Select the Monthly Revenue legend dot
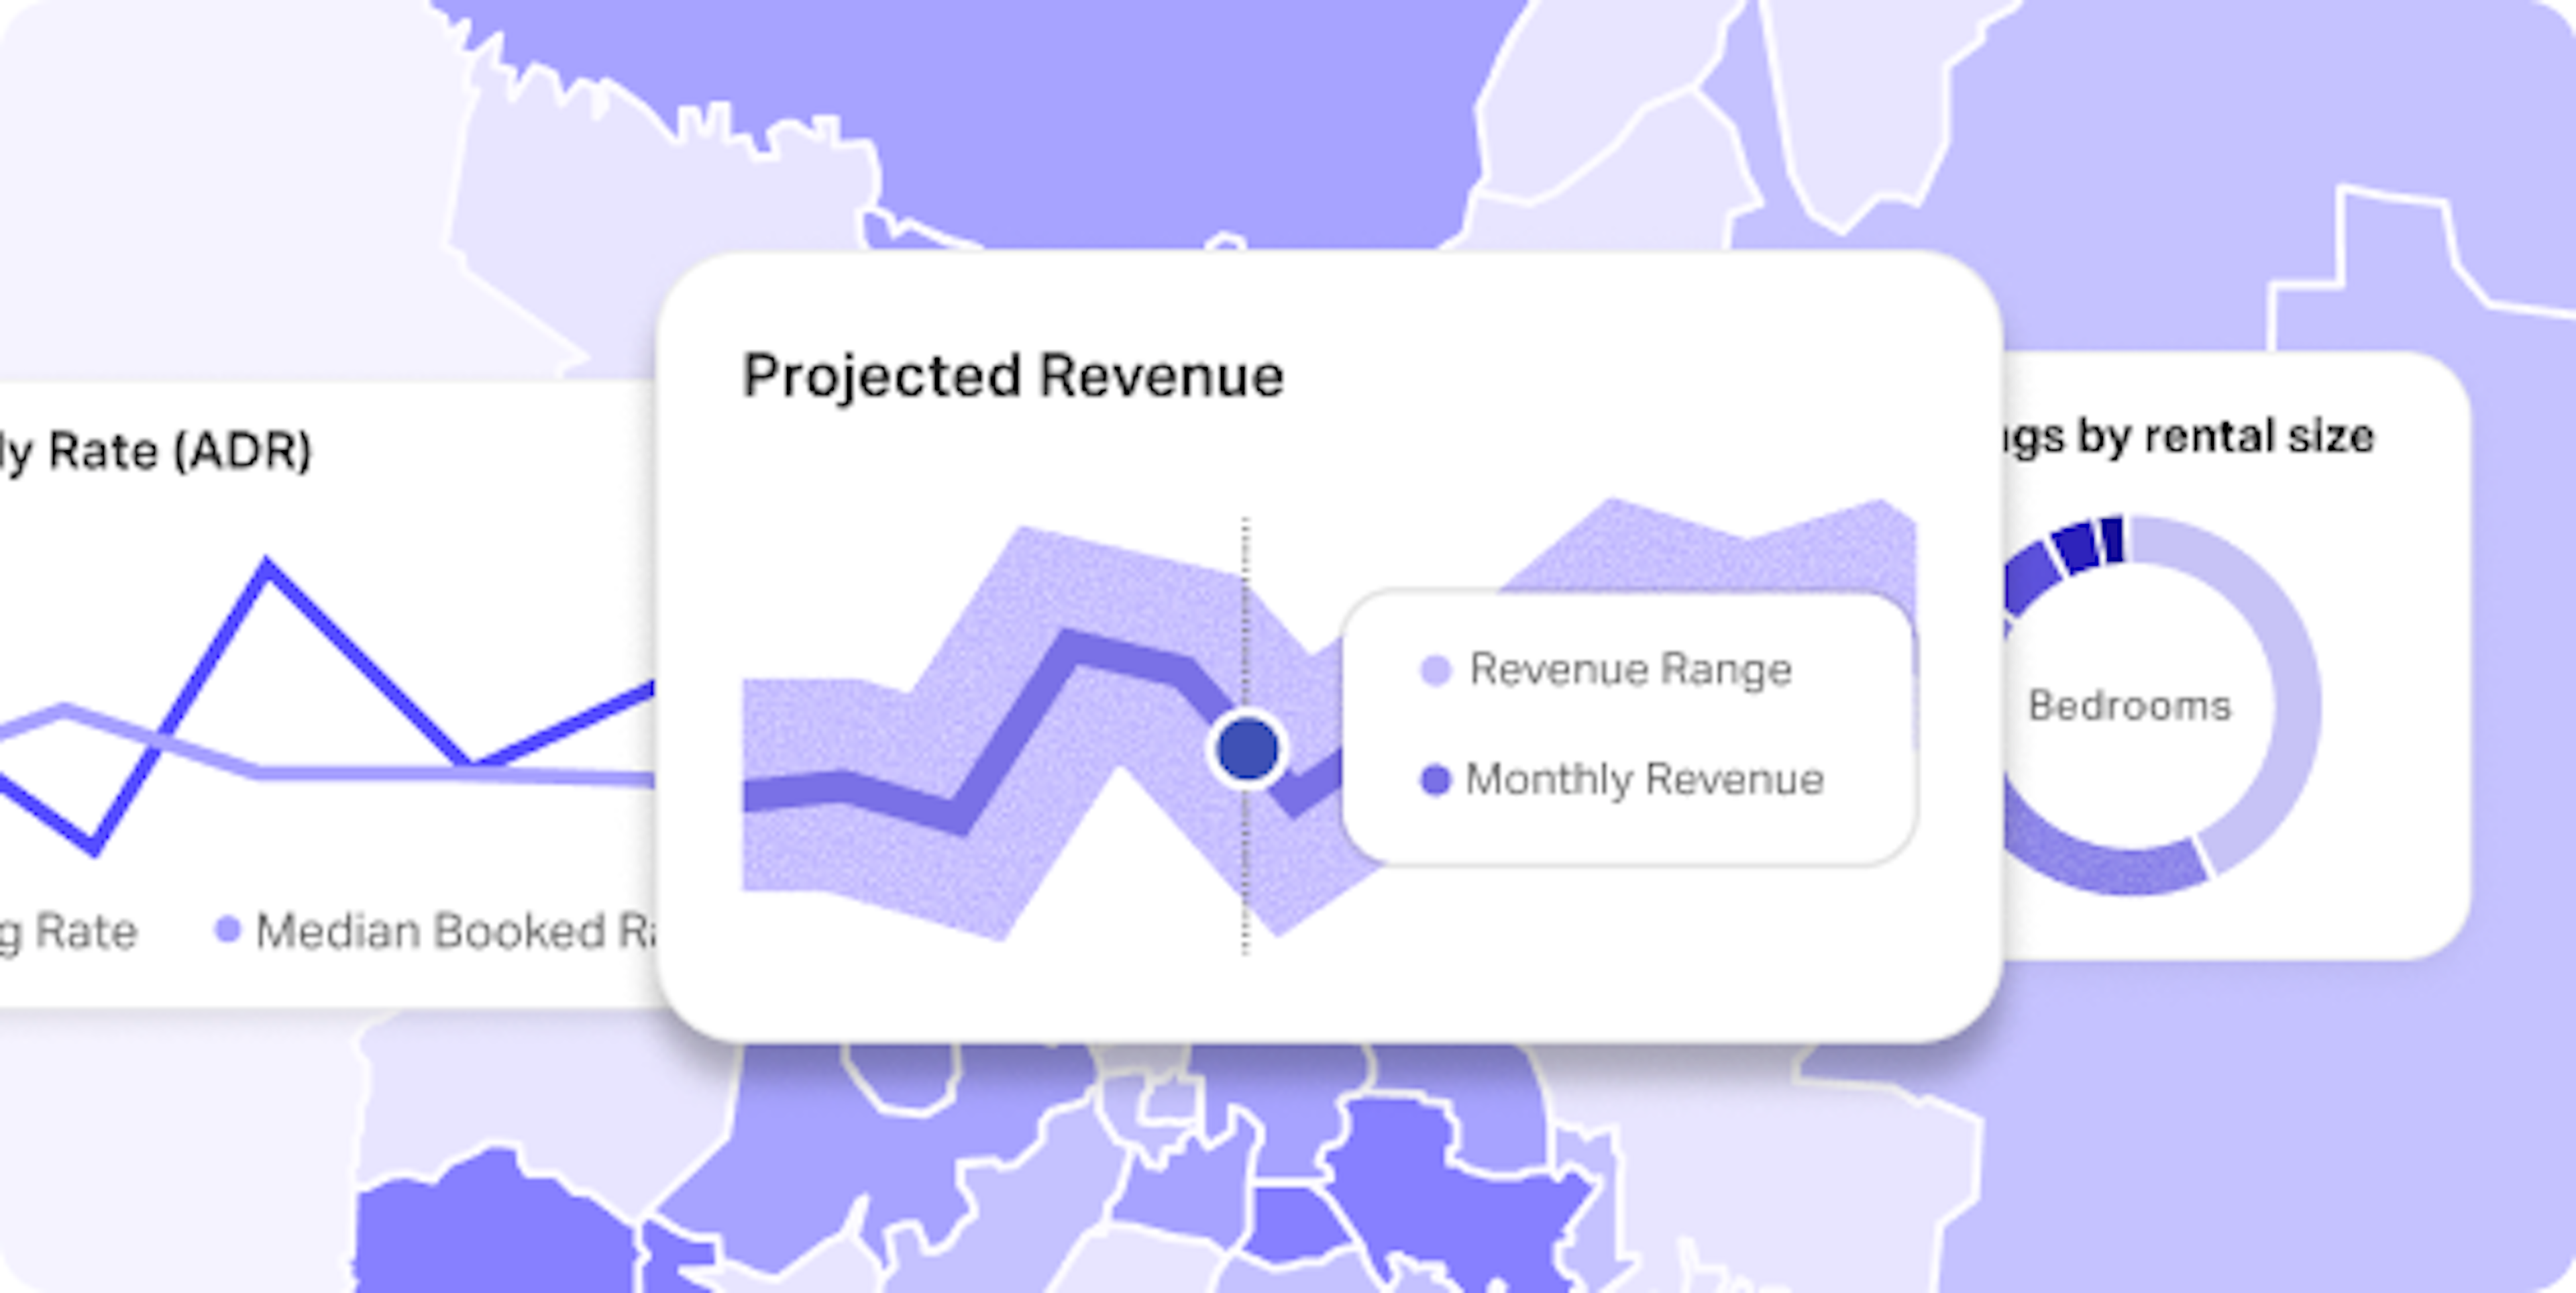The image size is (2576, 1293). [1436, 780]
